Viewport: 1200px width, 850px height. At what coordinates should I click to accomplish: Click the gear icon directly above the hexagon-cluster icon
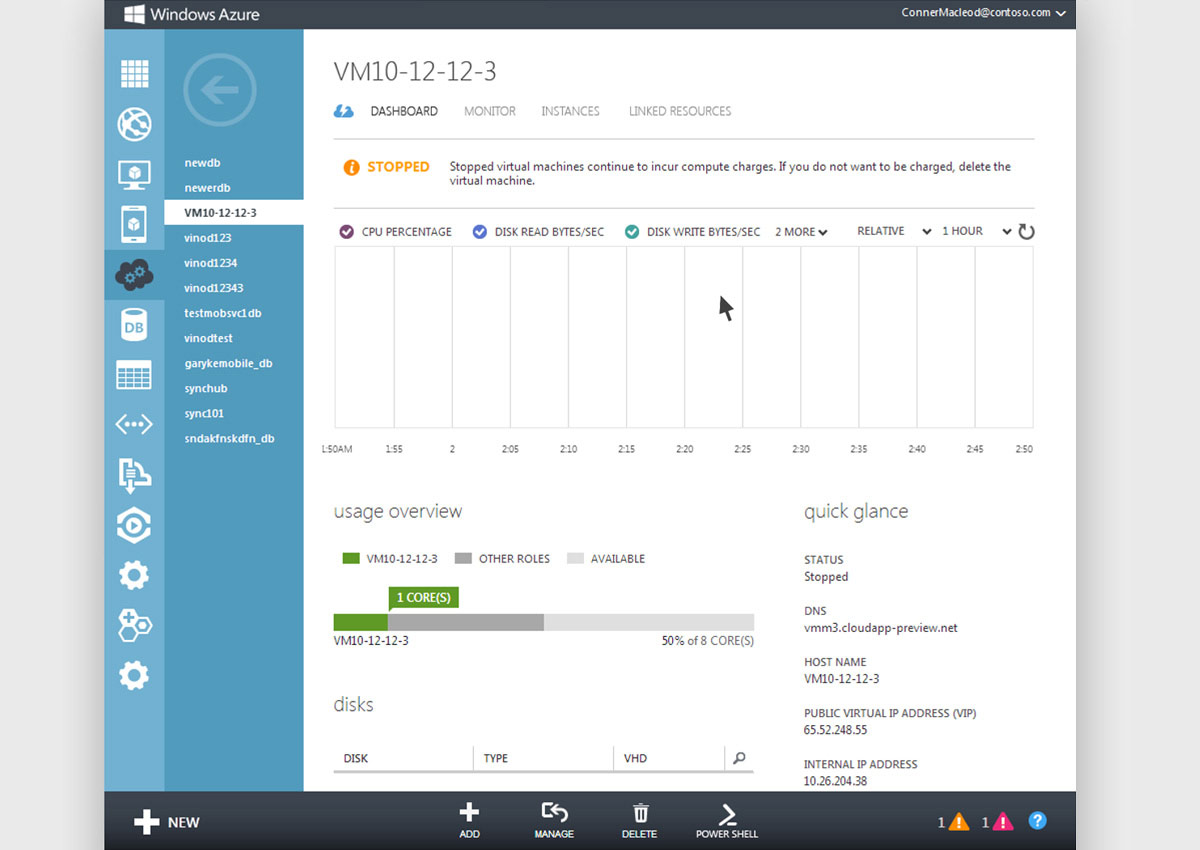pyautogui.click(x=134, y=575)
